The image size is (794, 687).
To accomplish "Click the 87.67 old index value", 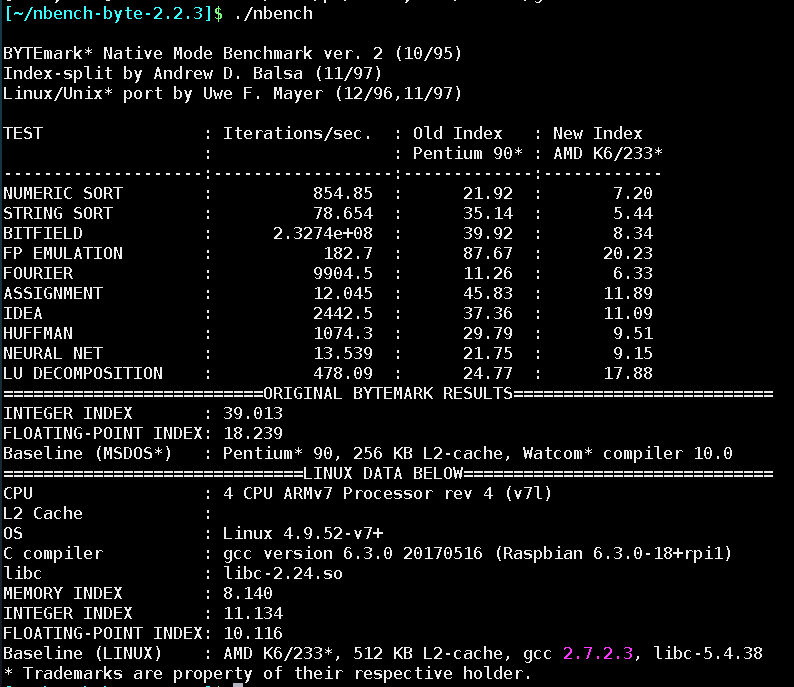I will 488,254.
